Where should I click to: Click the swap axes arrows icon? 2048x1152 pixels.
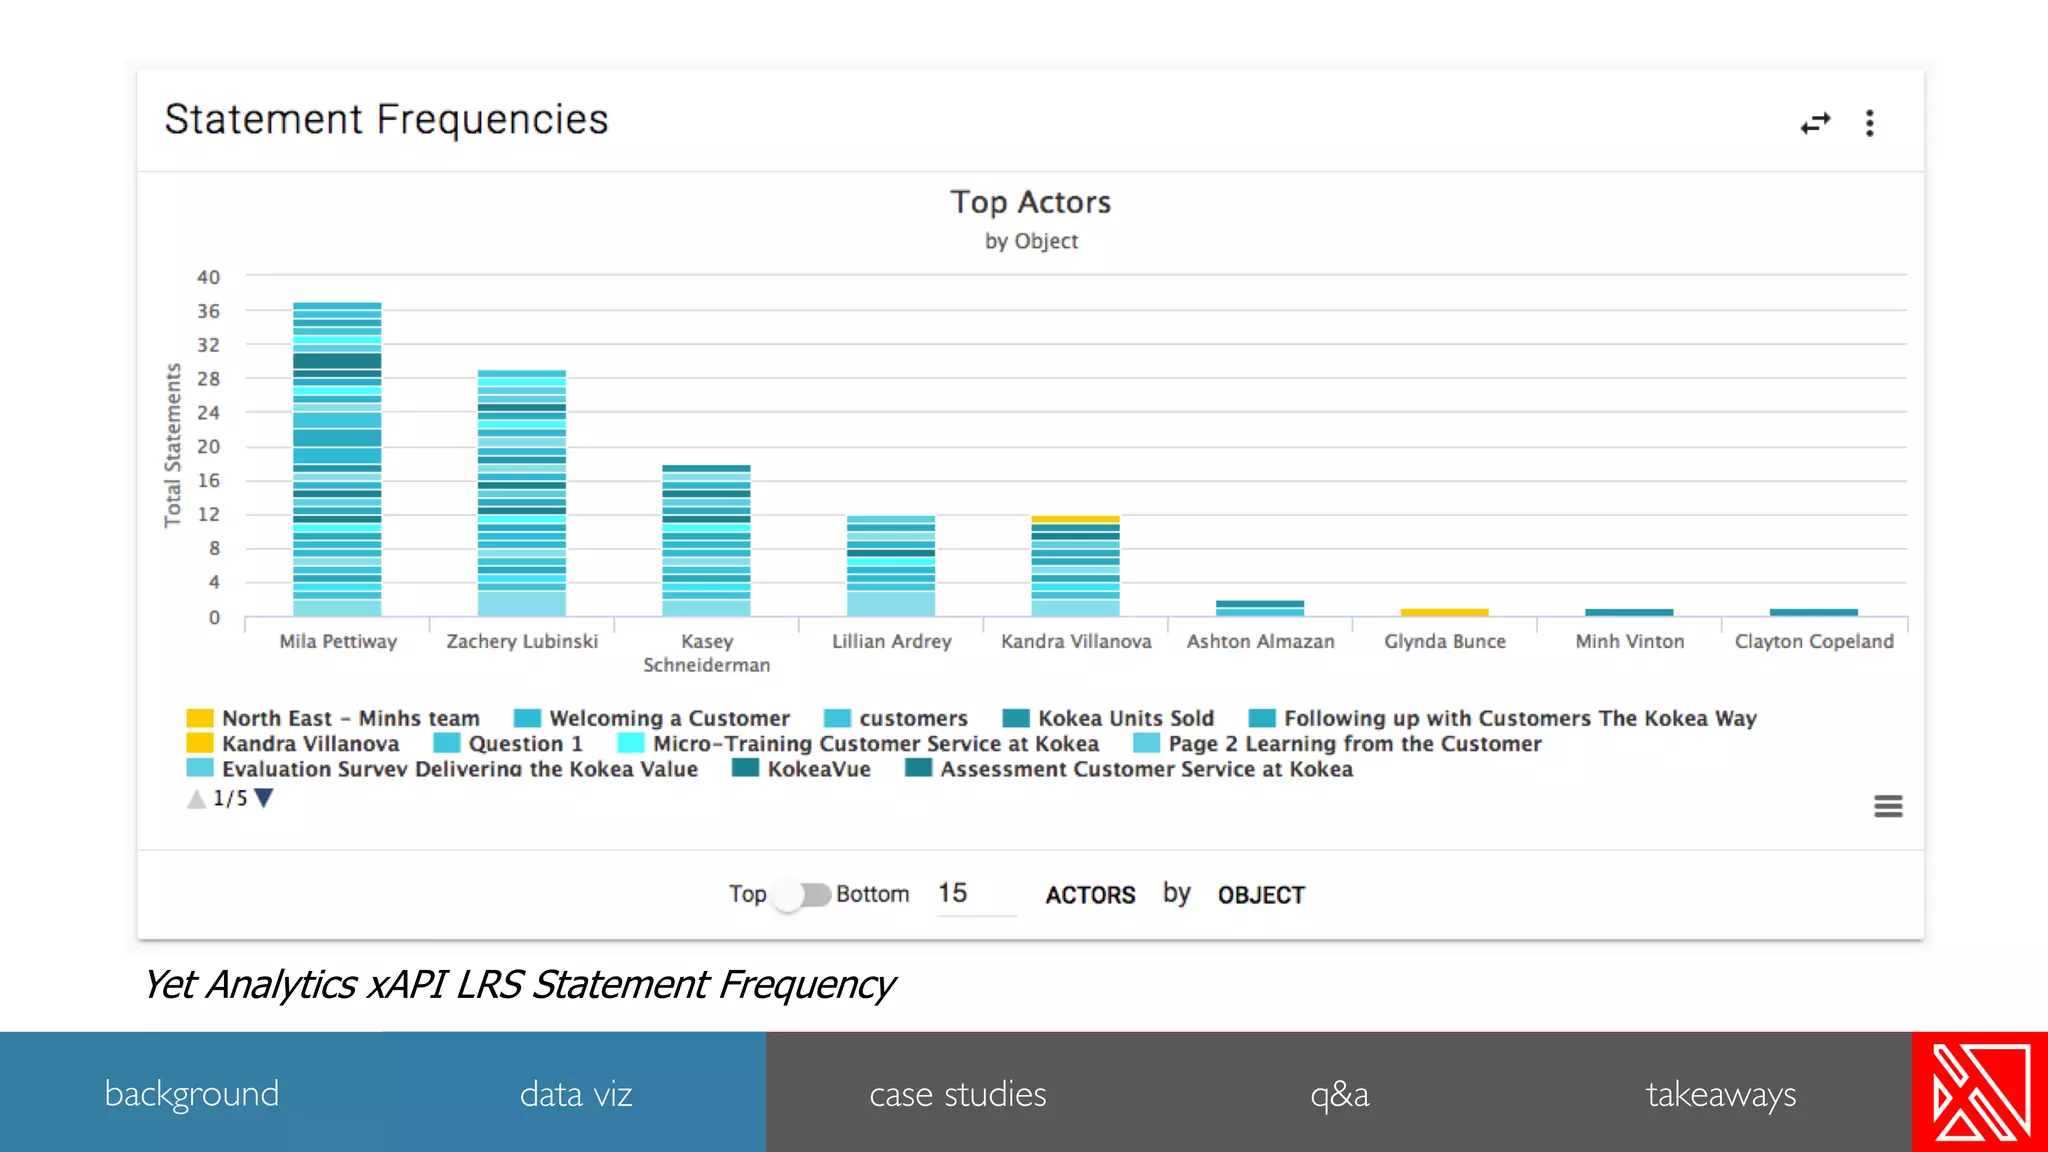coord(1815,123)
